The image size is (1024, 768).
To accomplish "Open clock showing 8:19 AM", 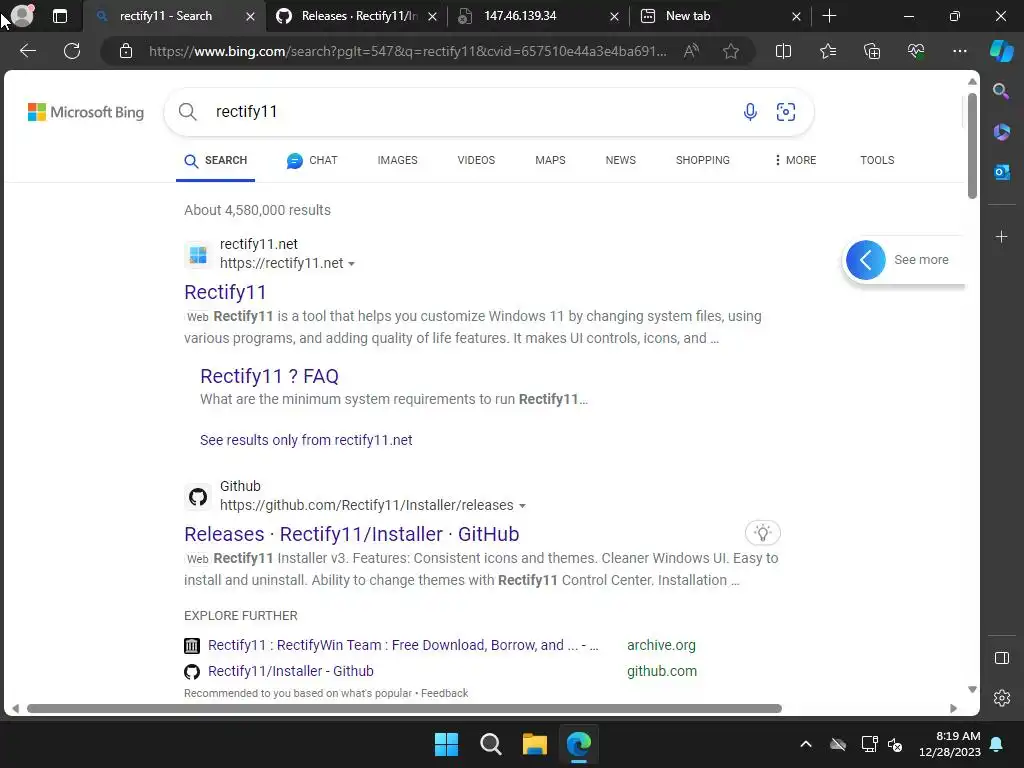I will point(950,744).
